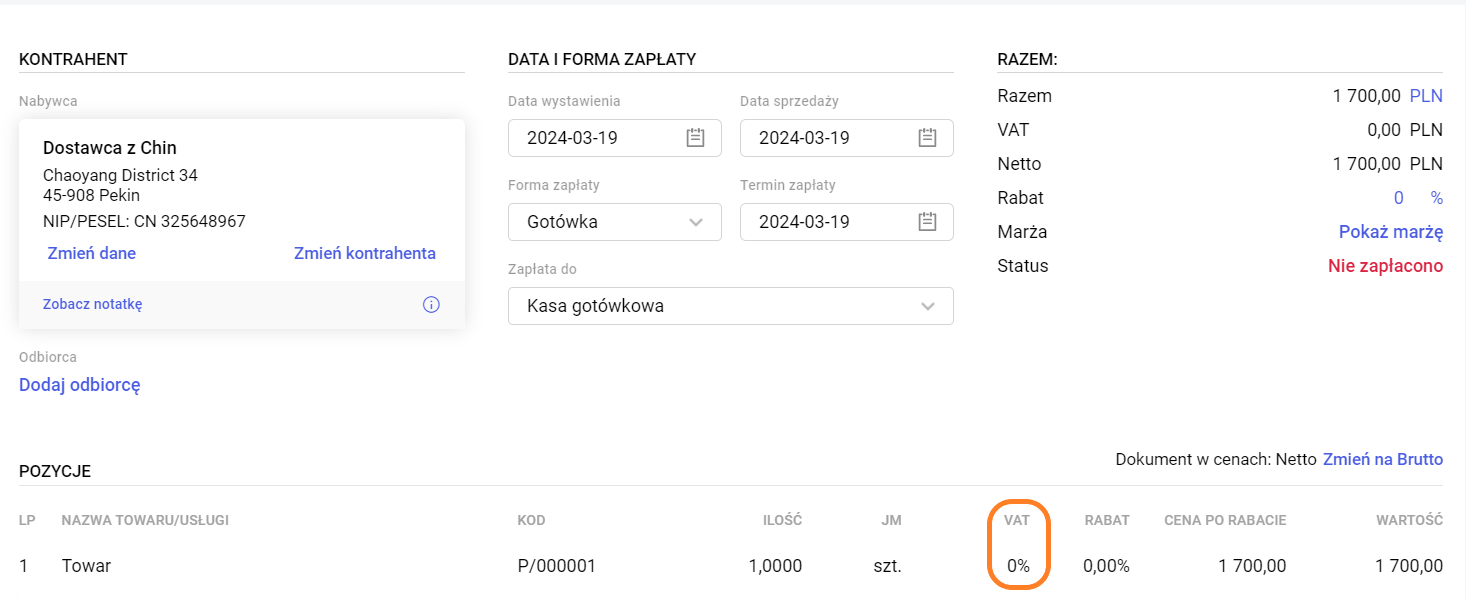Switch prices with Zmień na Brutto

click(1382, 459)
